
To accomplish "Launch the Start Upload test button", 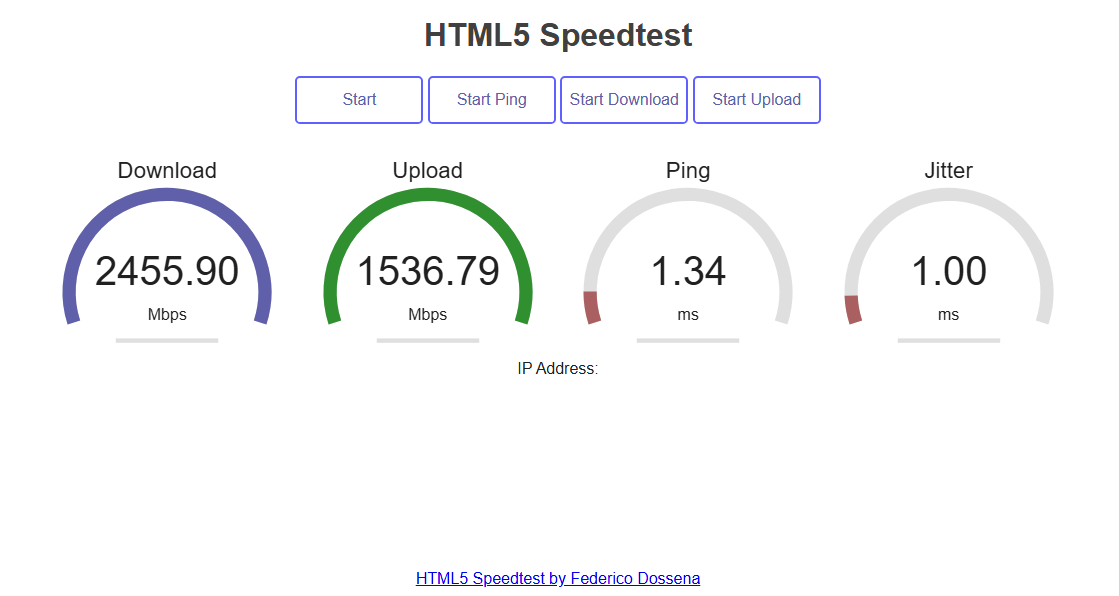I will 756,100.
